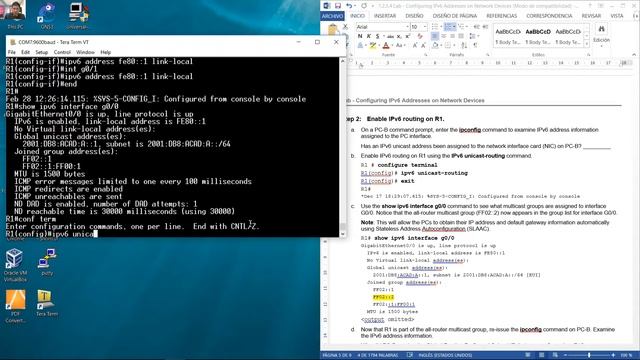Click the Multilevel list icon

(462, 27)
